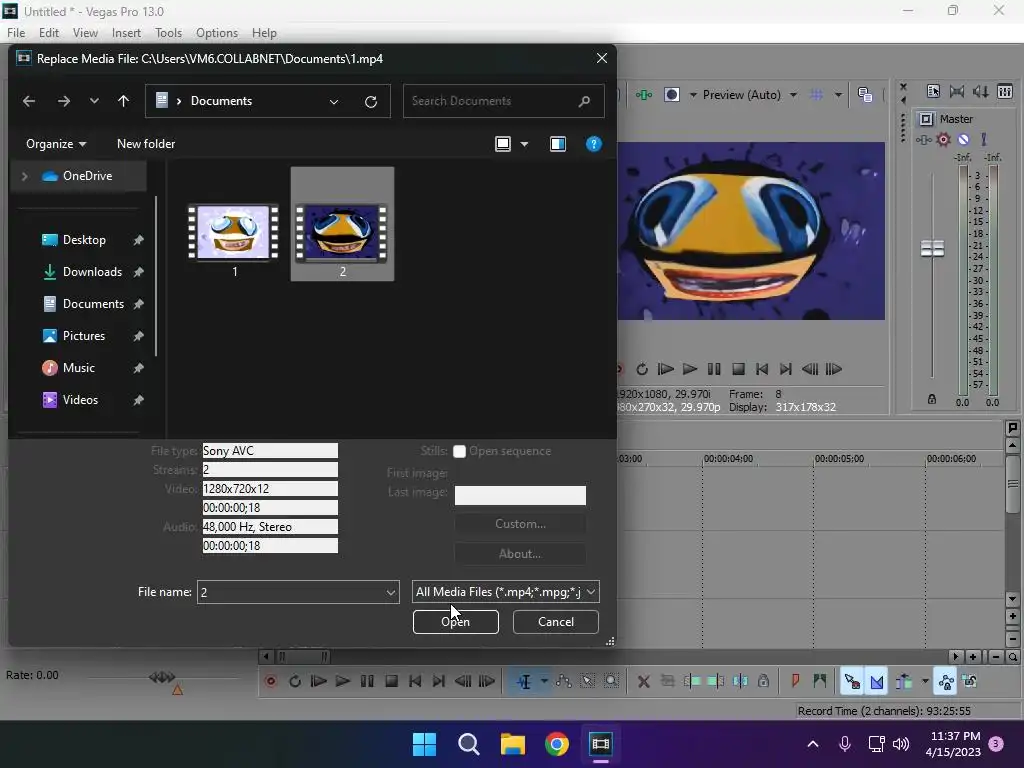Viewport: 1024px width, 768px height.
Task: Click the Insert Region icon
Action: point(820,681)
